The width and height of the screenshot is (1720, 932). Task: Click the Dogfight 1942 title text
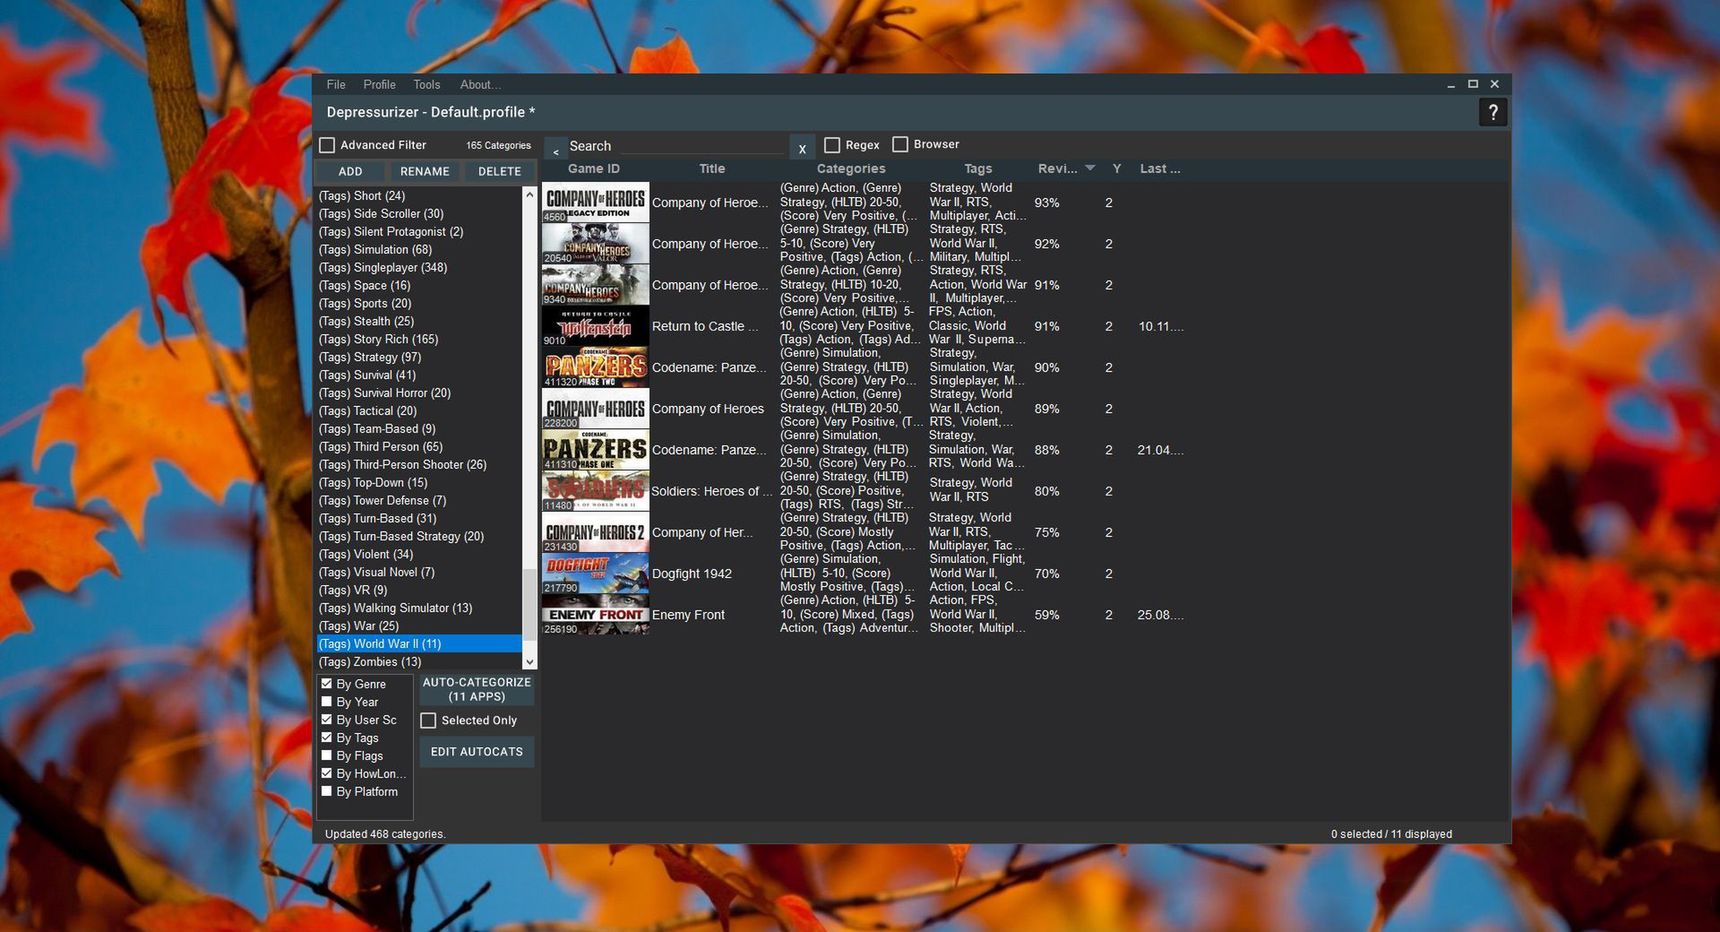[692, 574]
